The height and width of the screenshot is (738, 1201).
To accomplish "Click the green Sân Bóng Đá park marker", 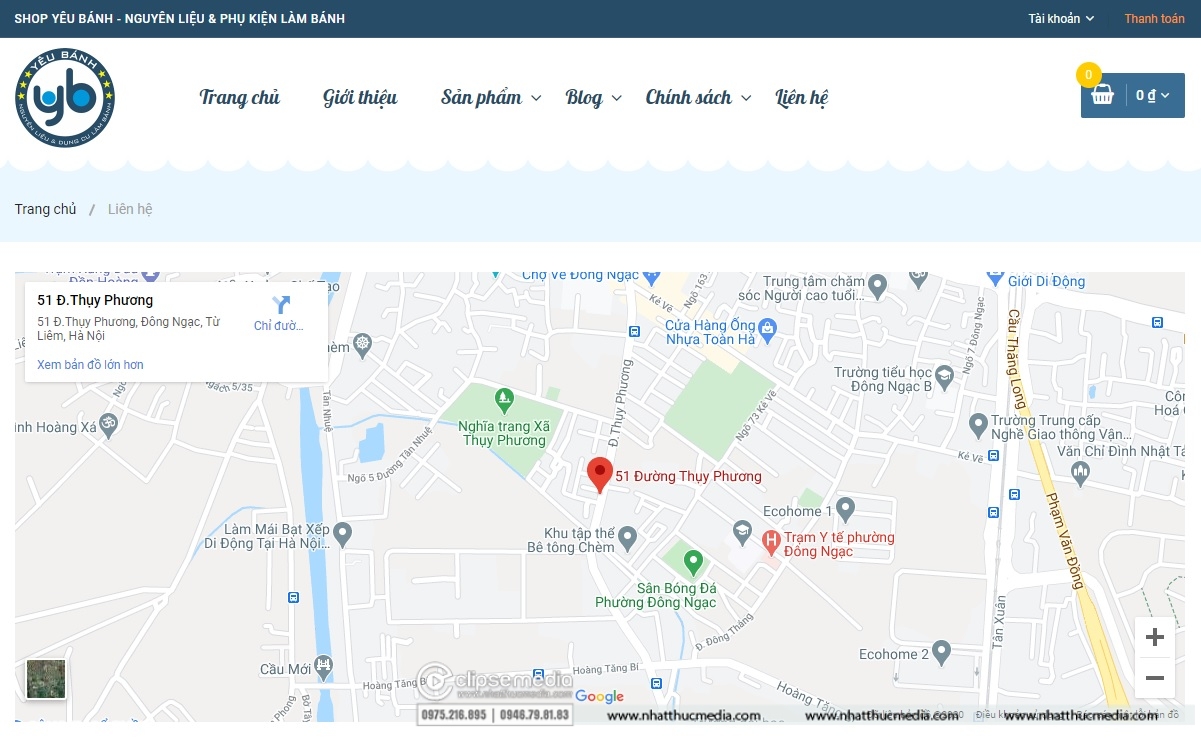I will (694, 563).
